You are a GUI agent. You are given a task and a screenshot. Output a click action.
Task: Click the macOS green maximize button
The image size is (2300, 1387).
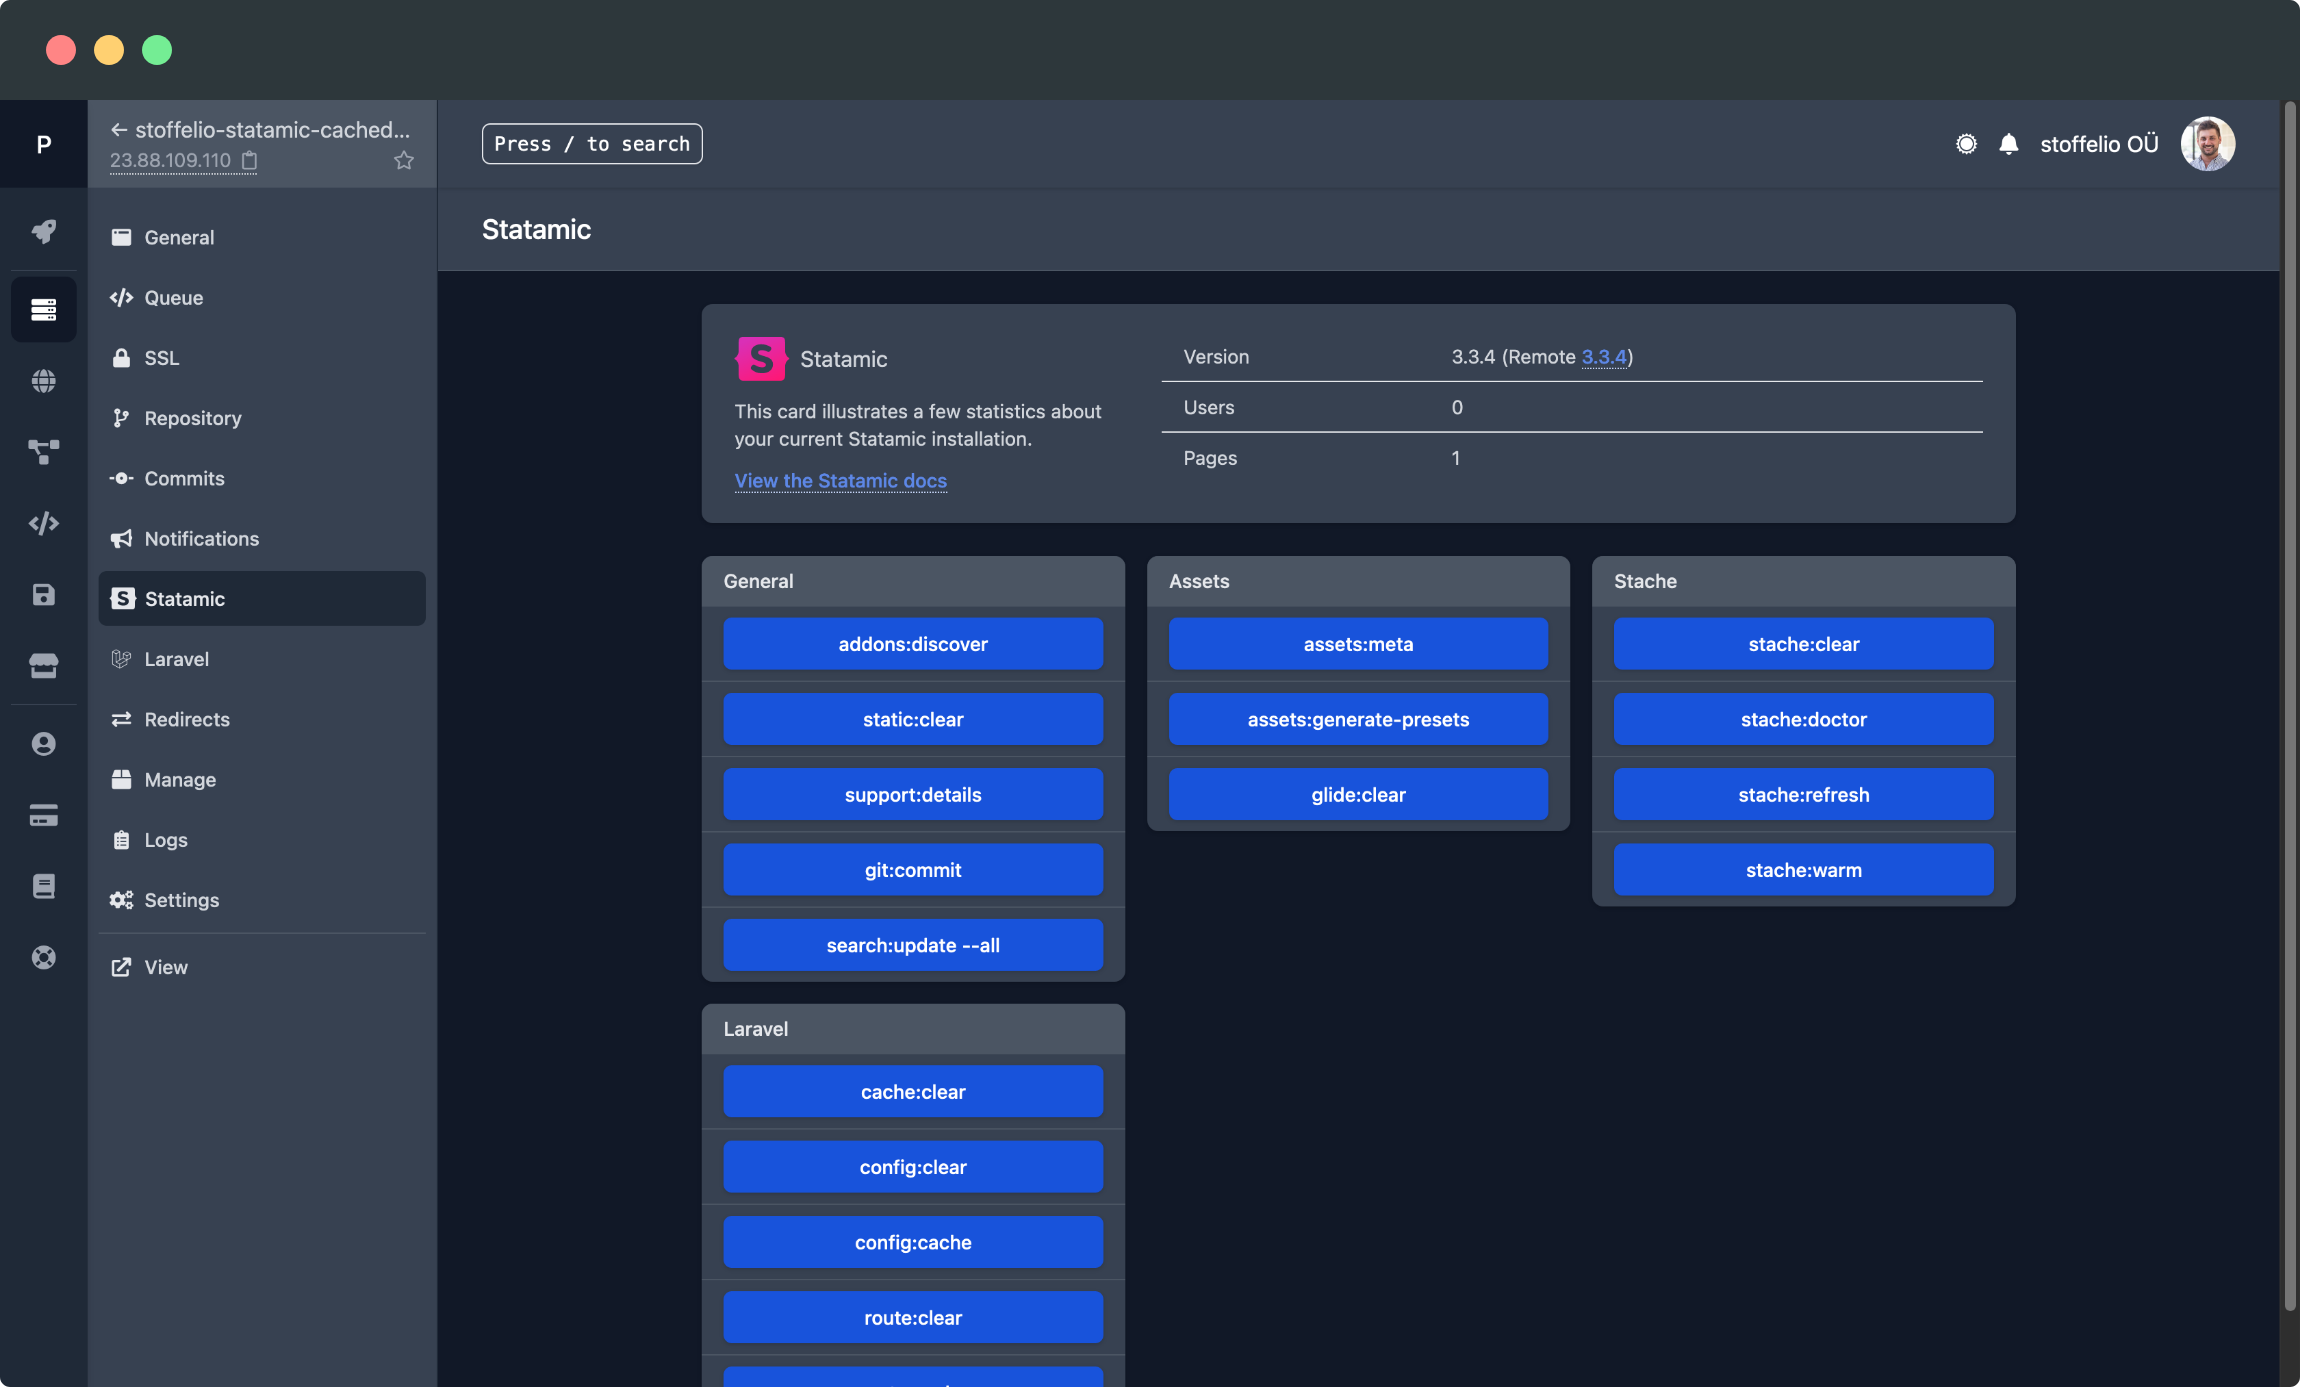point(157,50)
